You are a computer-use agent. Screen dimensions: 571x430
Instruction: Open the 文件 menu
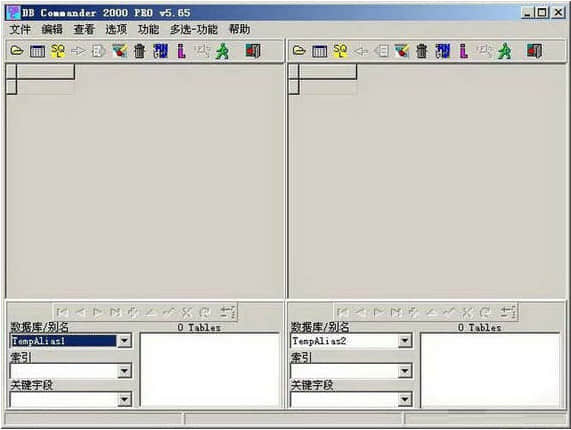point(20,29)
